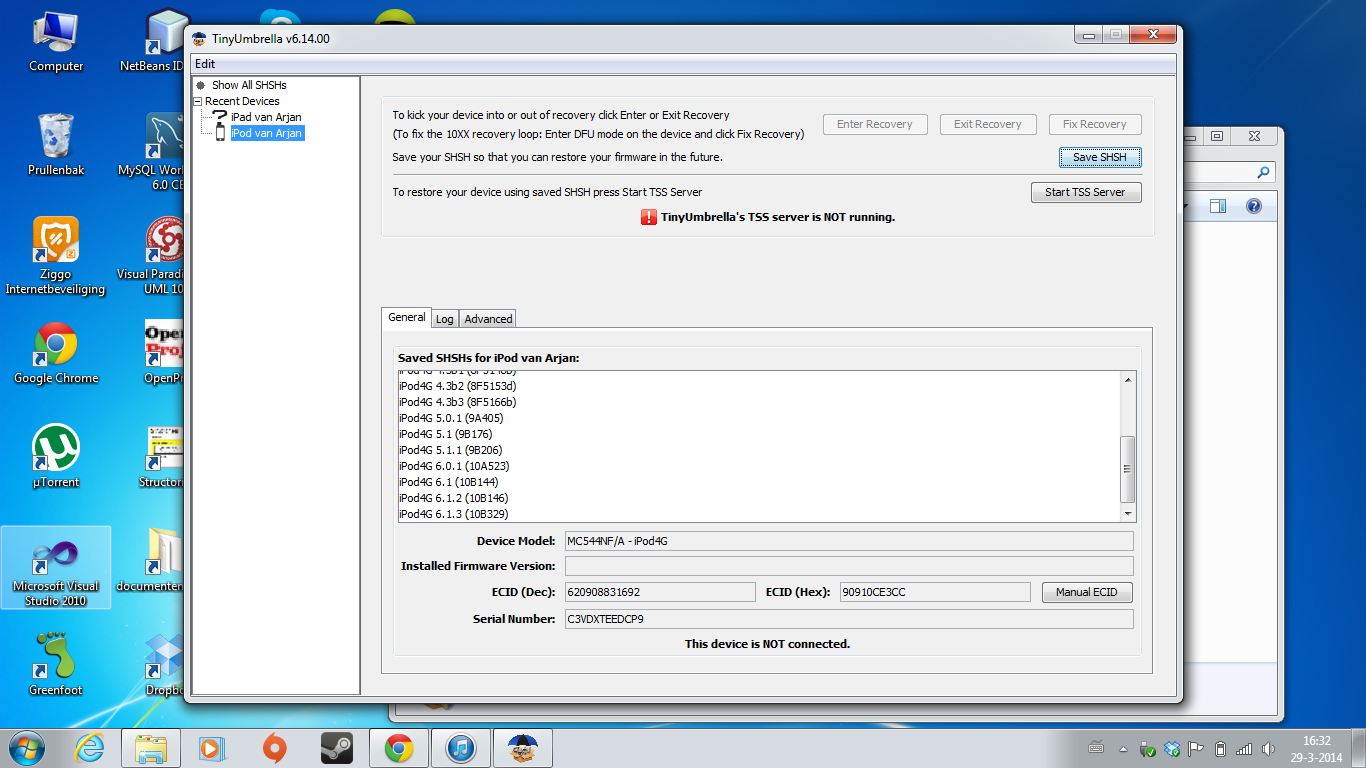1366x768 pixels.
Task: Click the Enter Recovery button
Action: coord(875,124)
